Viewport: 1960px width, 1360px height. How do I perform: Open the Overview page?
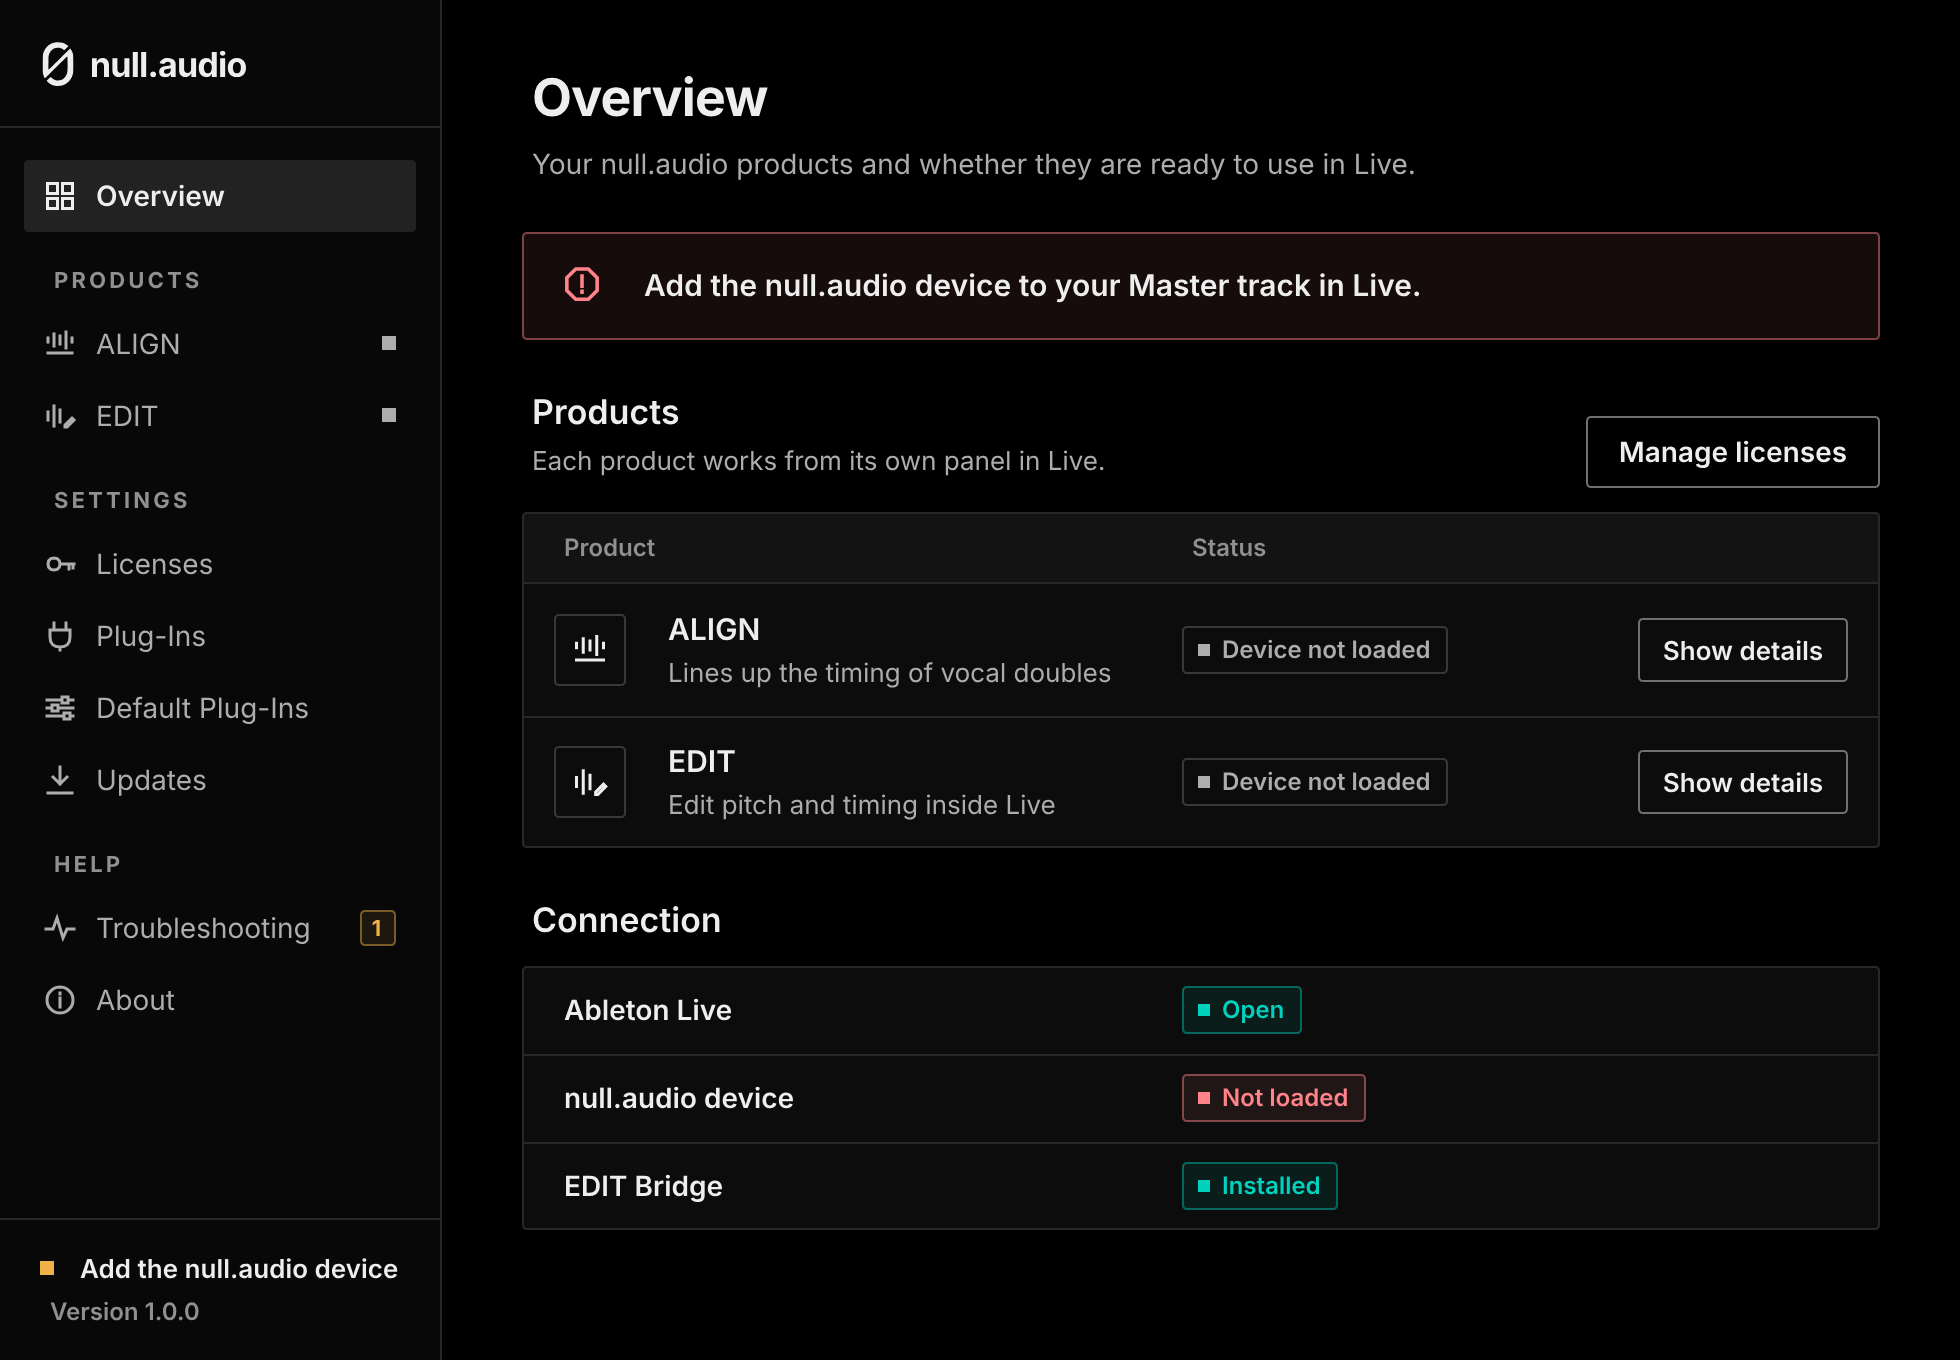click(x=220, y=196)
